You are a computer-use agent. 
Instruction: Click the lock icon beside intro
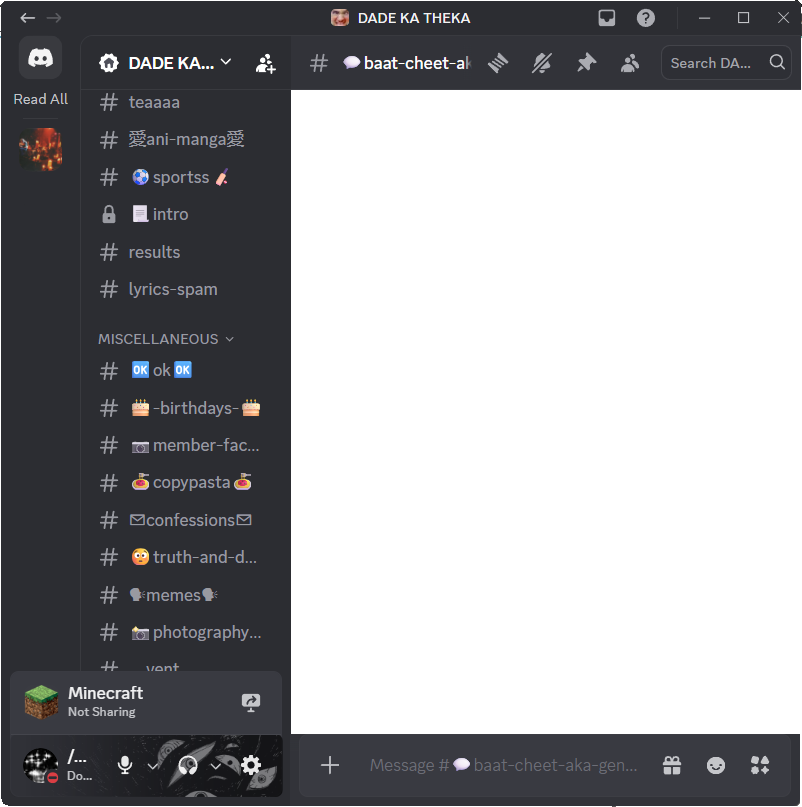tap(109, 214)
